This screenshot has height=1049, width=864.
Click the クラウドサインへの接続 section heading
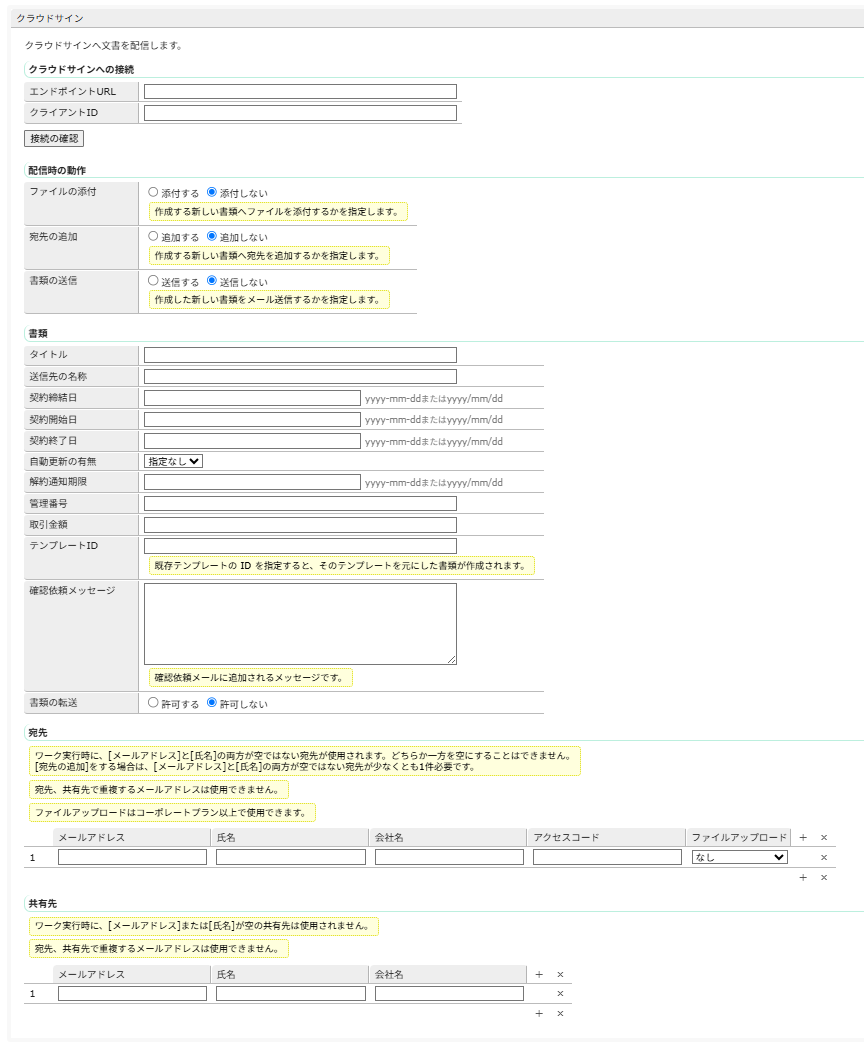(x=81, y=70)
